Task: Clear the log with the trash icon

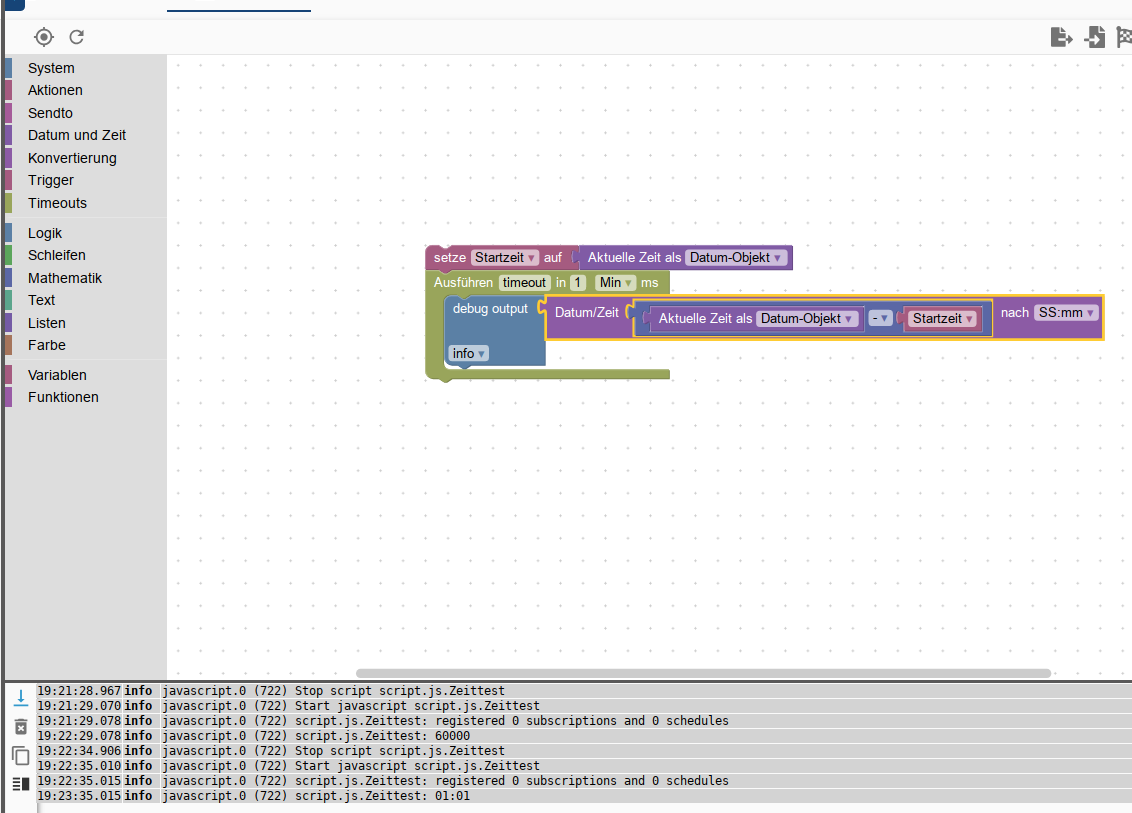Action: [20, 726]
